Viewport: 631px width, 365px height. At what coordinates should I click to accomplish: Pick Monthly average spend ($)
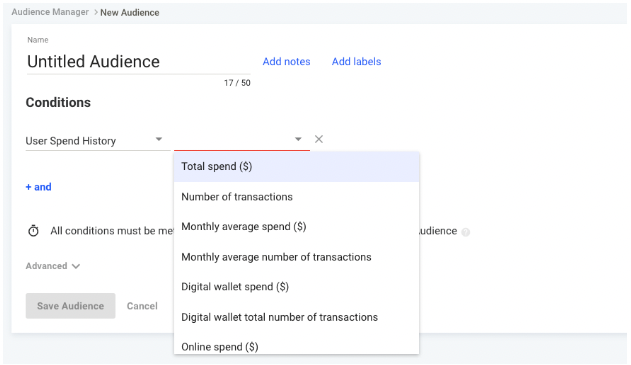pos(297,227)
